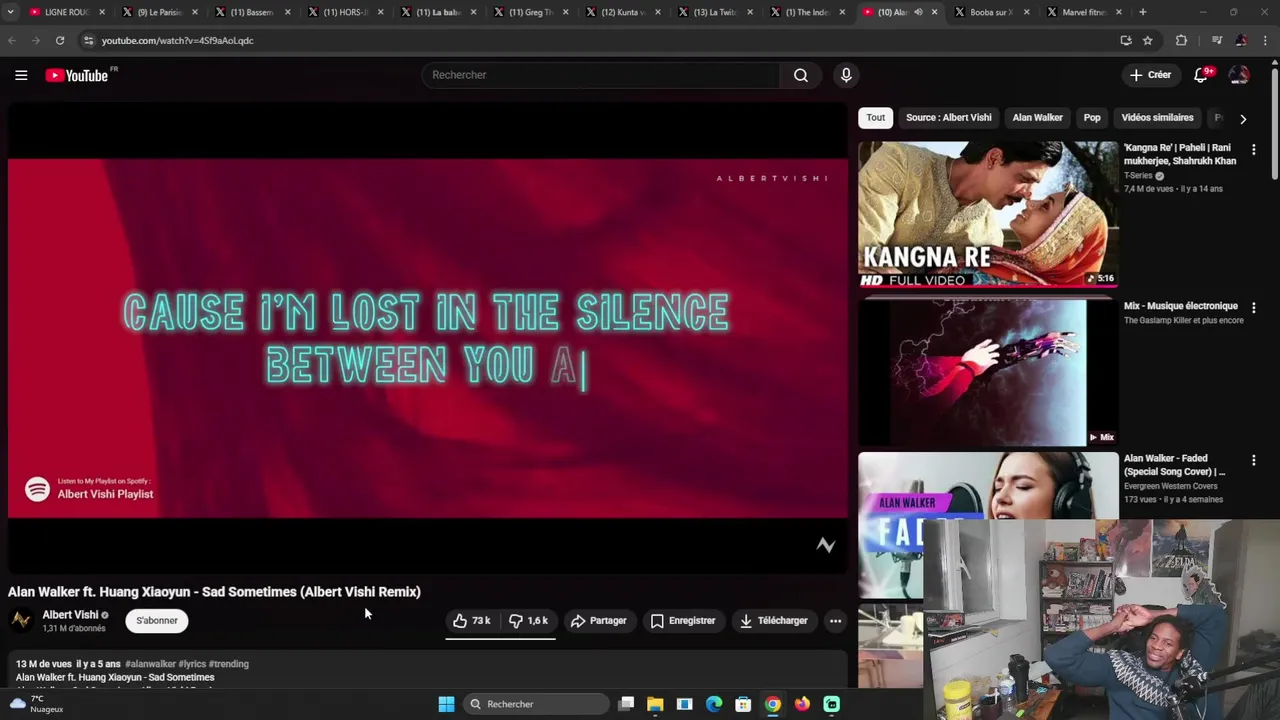Select the Vidéos similaires chip

[x=1157, y=118]
